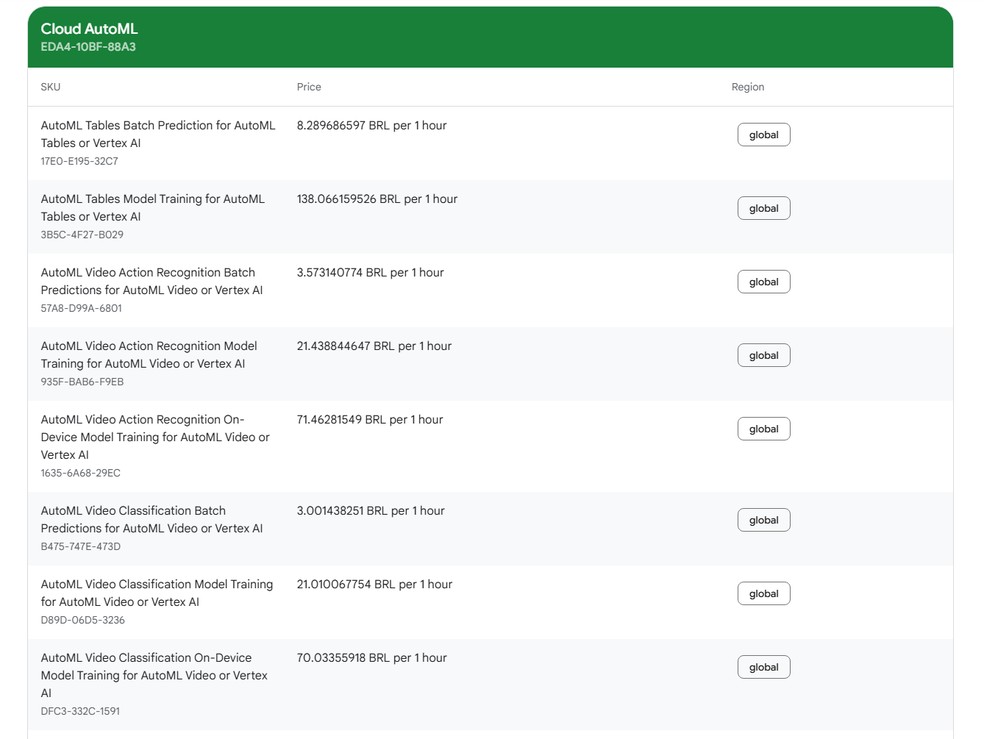
Task: Click the Price column header
Action: tap(309, 87)
